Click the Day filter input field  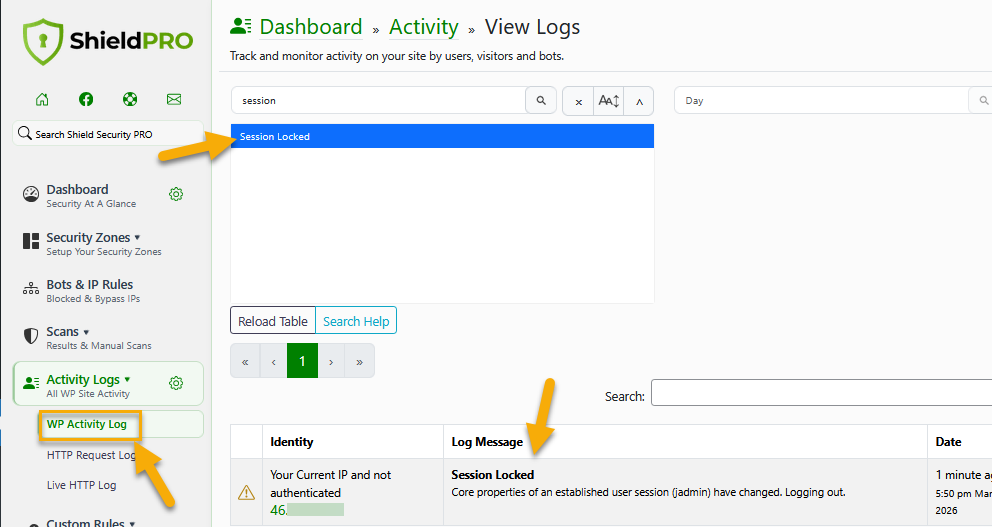pos(821,100)
